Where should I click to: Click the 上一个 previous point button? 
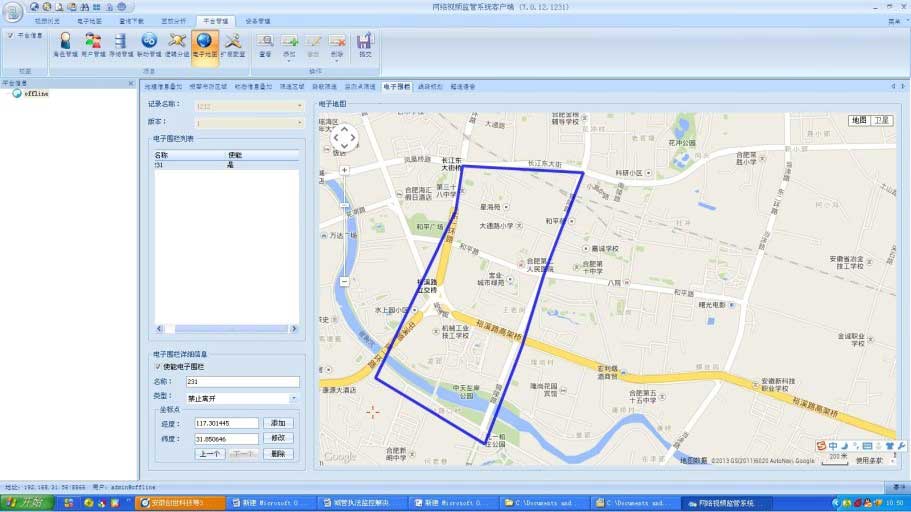click(x=209, y=454)
